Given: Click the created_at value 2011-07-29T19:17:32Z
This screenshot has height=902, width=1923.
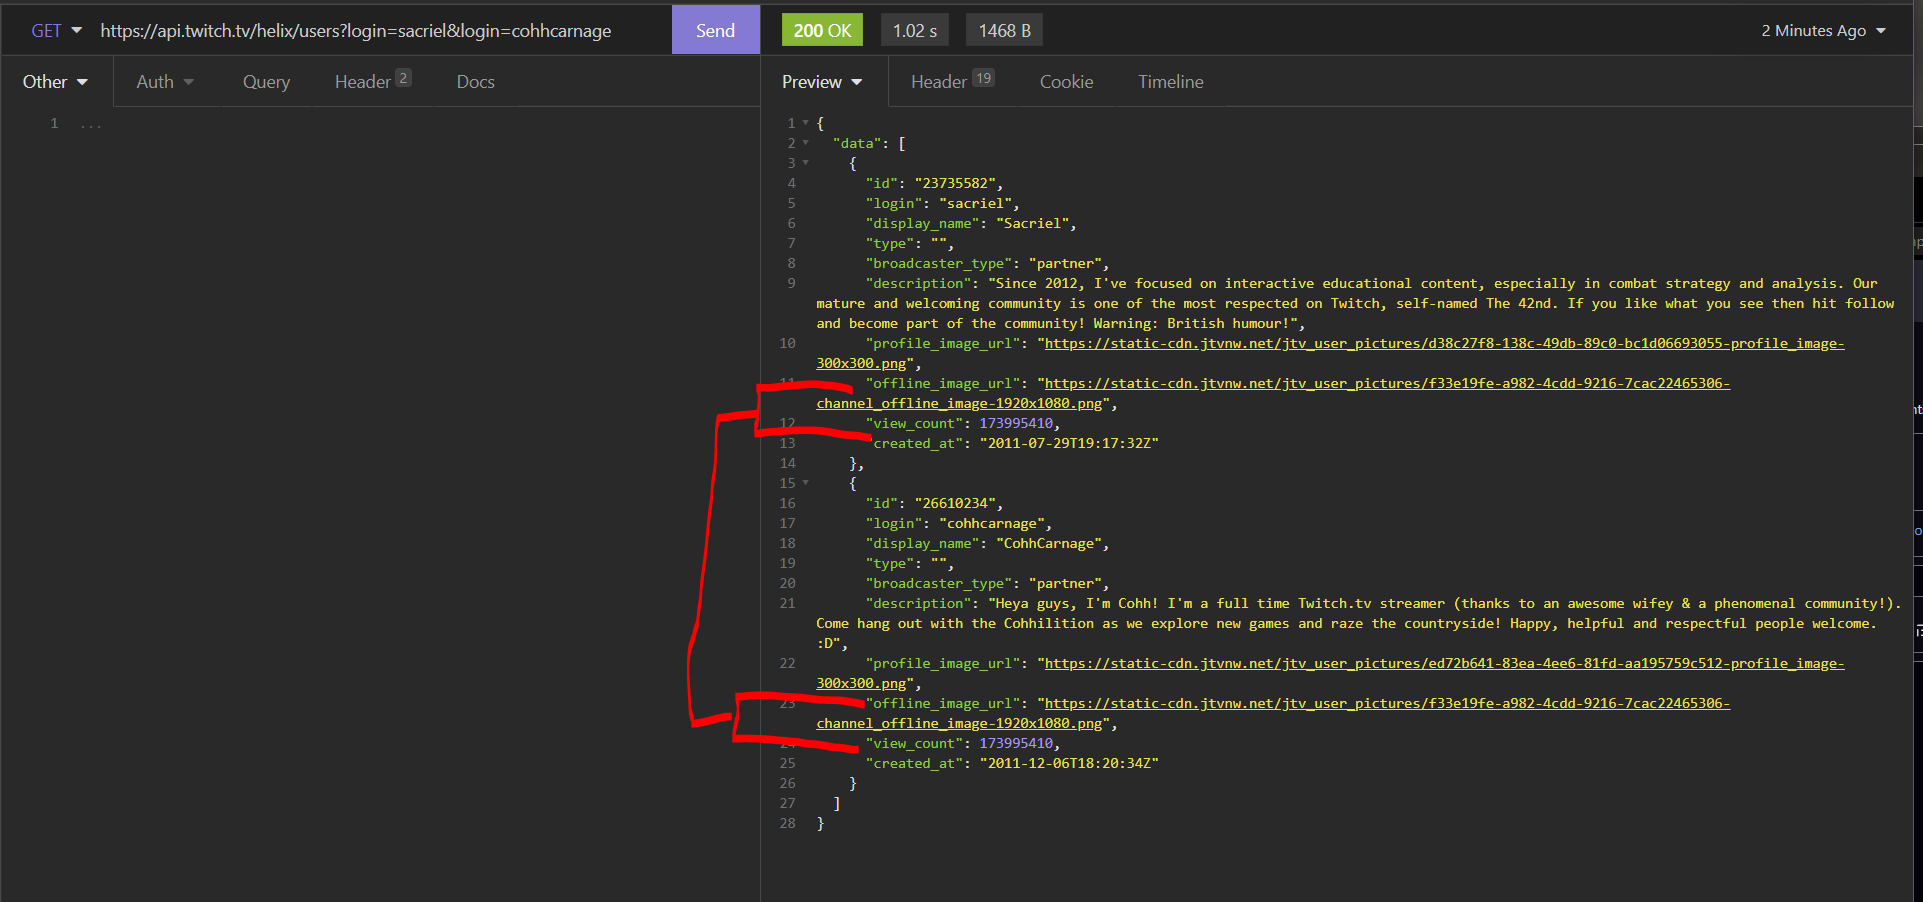Looking at the screenshot, I should point(1069,443).
